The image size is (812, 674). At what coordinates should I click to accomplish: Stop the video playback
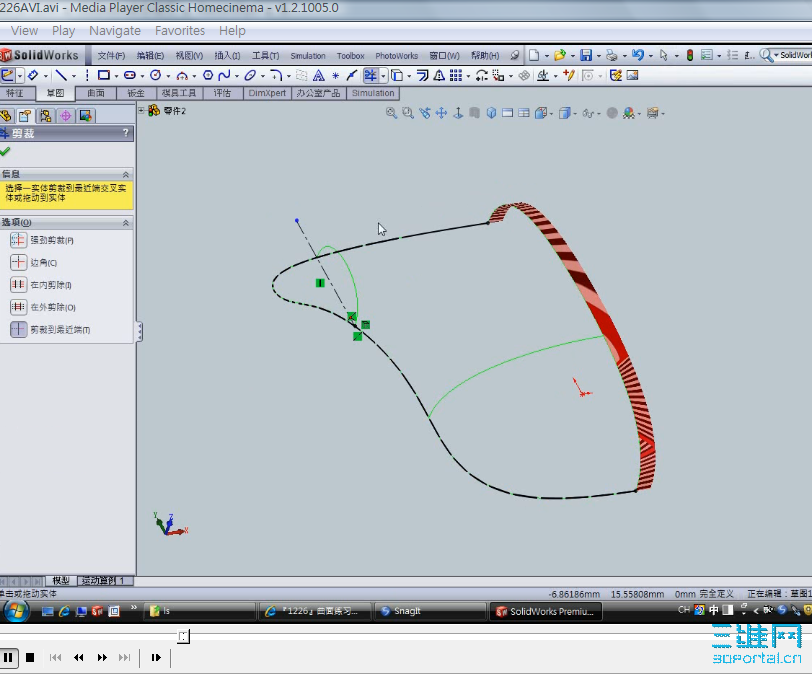[x=30, y=657]
